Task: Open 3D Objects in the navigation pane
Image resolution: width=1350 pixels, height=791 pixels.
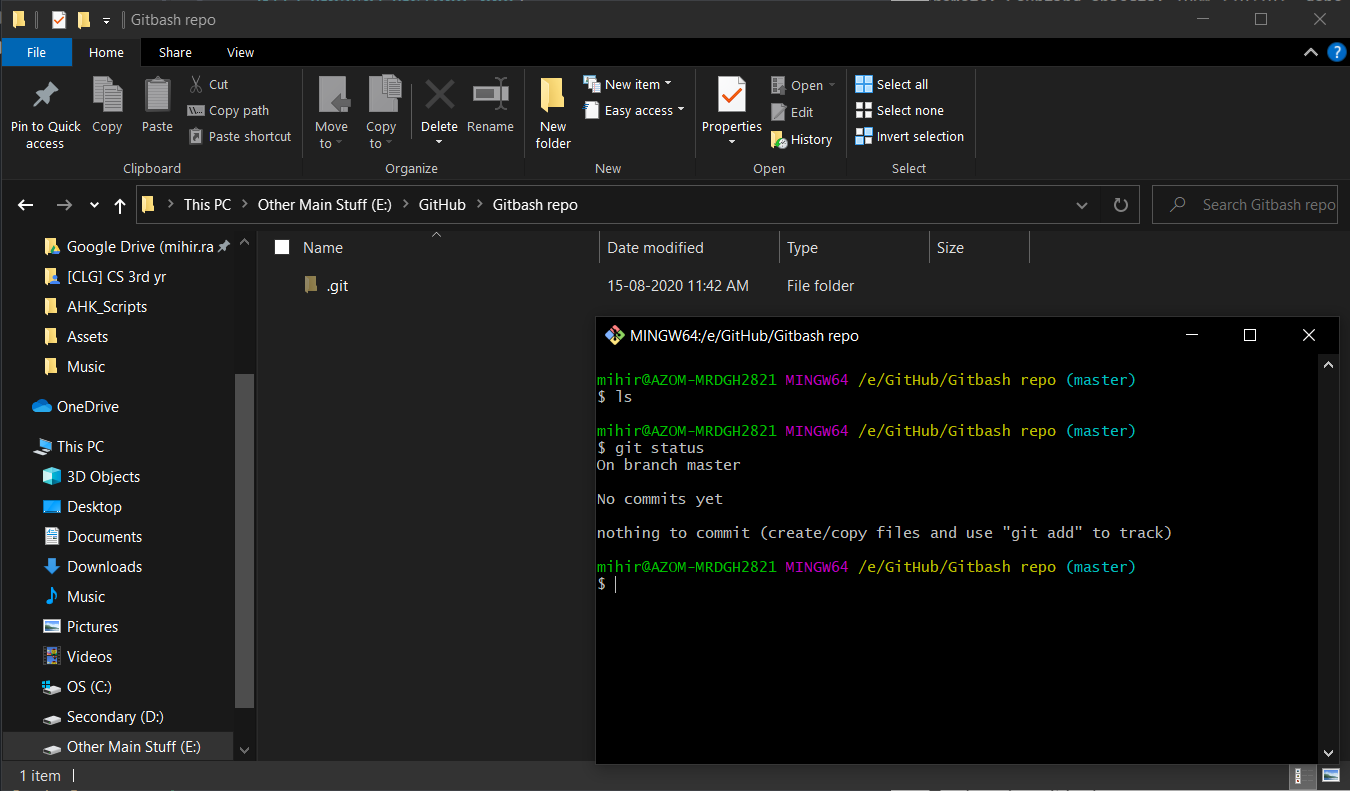Action: click(x=91, y=477)
